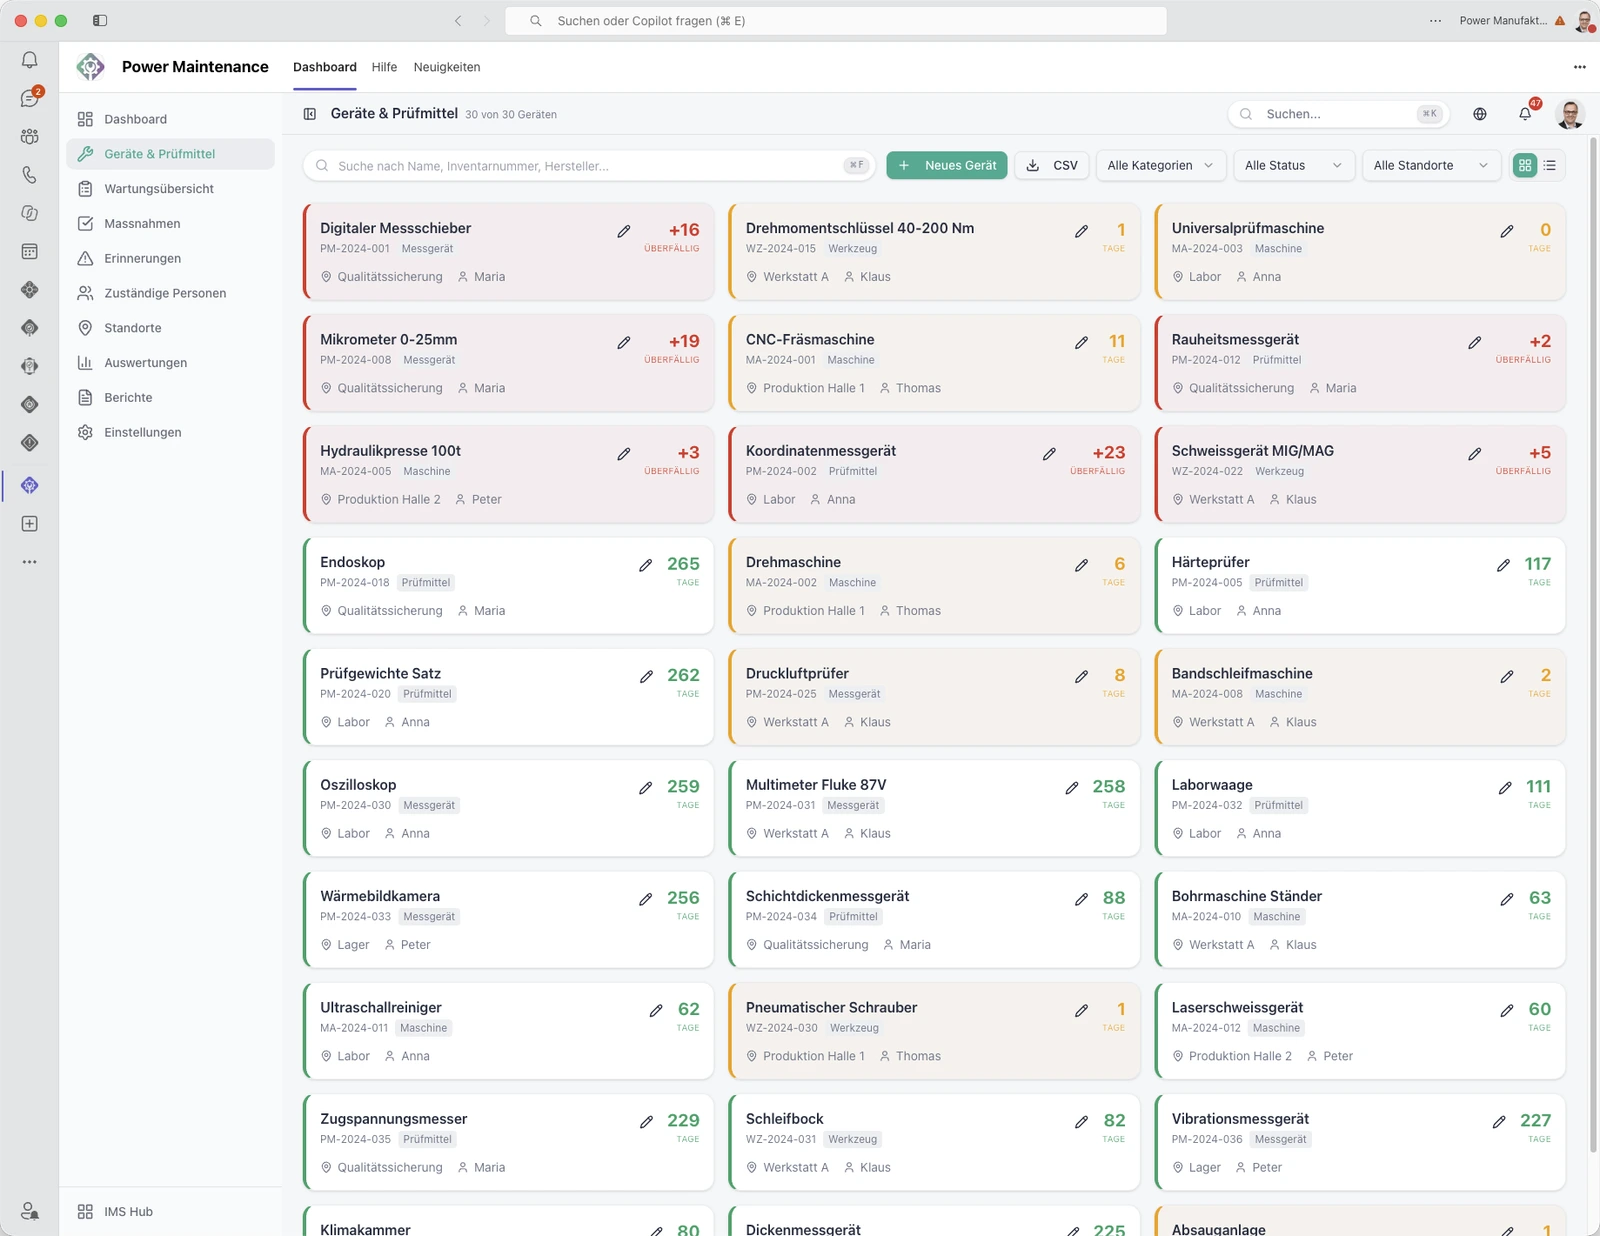This screenshot has height=1236, width=1600.
Task: Edit the Digitaler Messschieber device card
Action: click(x=624, y=231)
